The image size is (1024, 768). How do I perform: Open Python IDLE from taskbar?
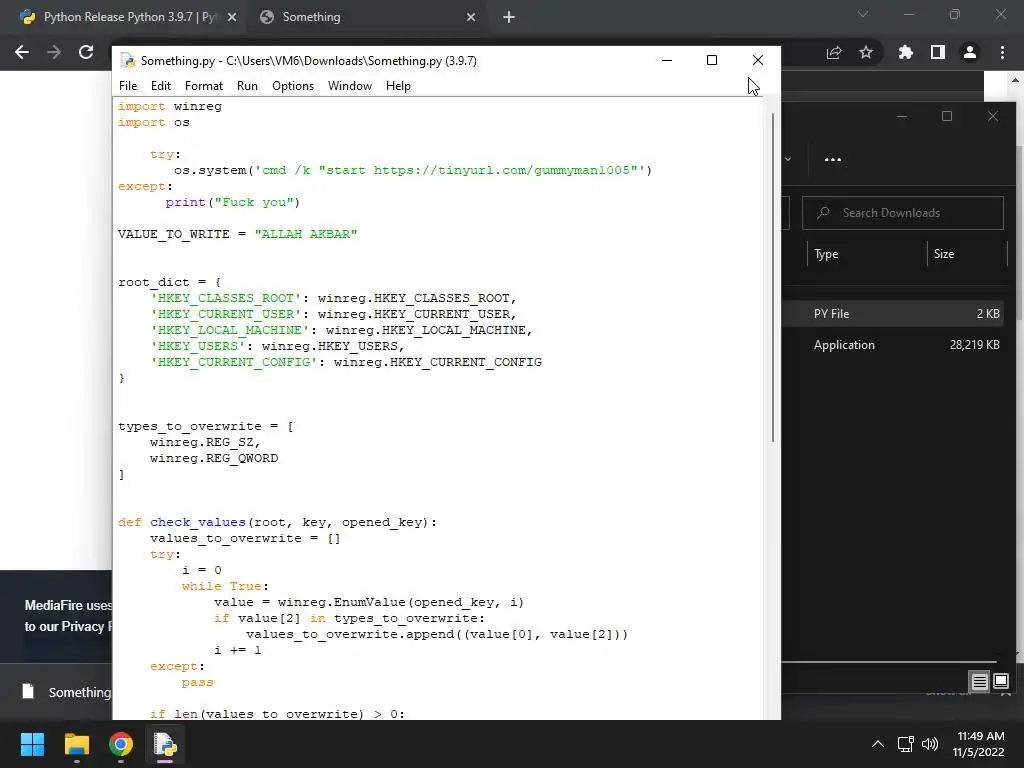(165, 744)
